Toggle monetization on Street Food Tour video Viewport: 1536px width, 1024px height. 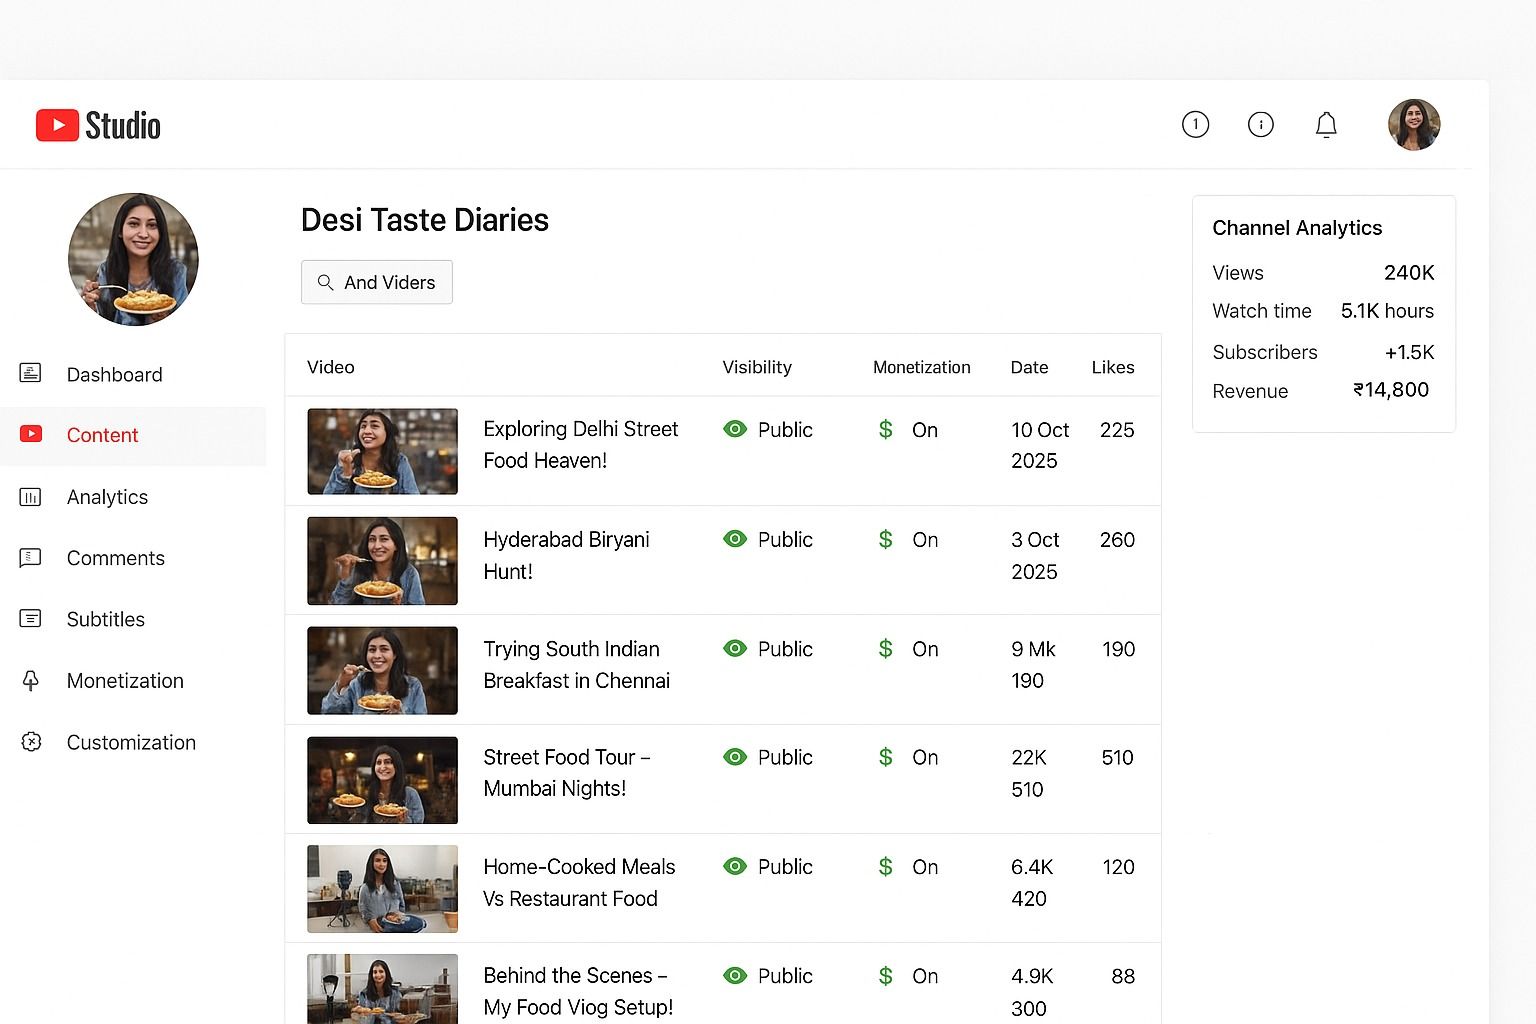886,757
